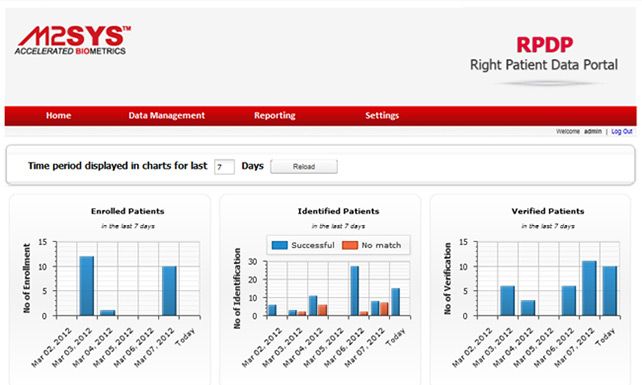Click the Reload button

pos(304,167)
